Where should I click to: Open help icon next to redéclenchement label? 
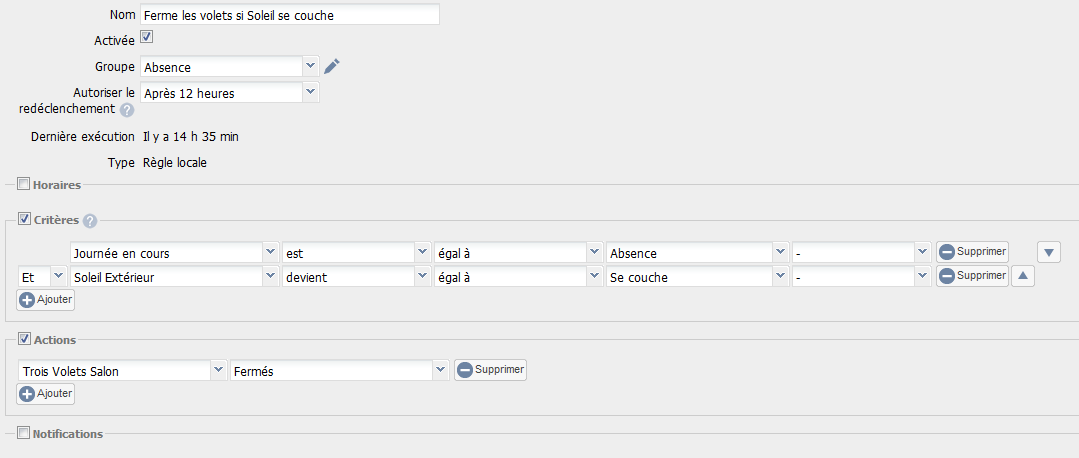tap(127, 110)
